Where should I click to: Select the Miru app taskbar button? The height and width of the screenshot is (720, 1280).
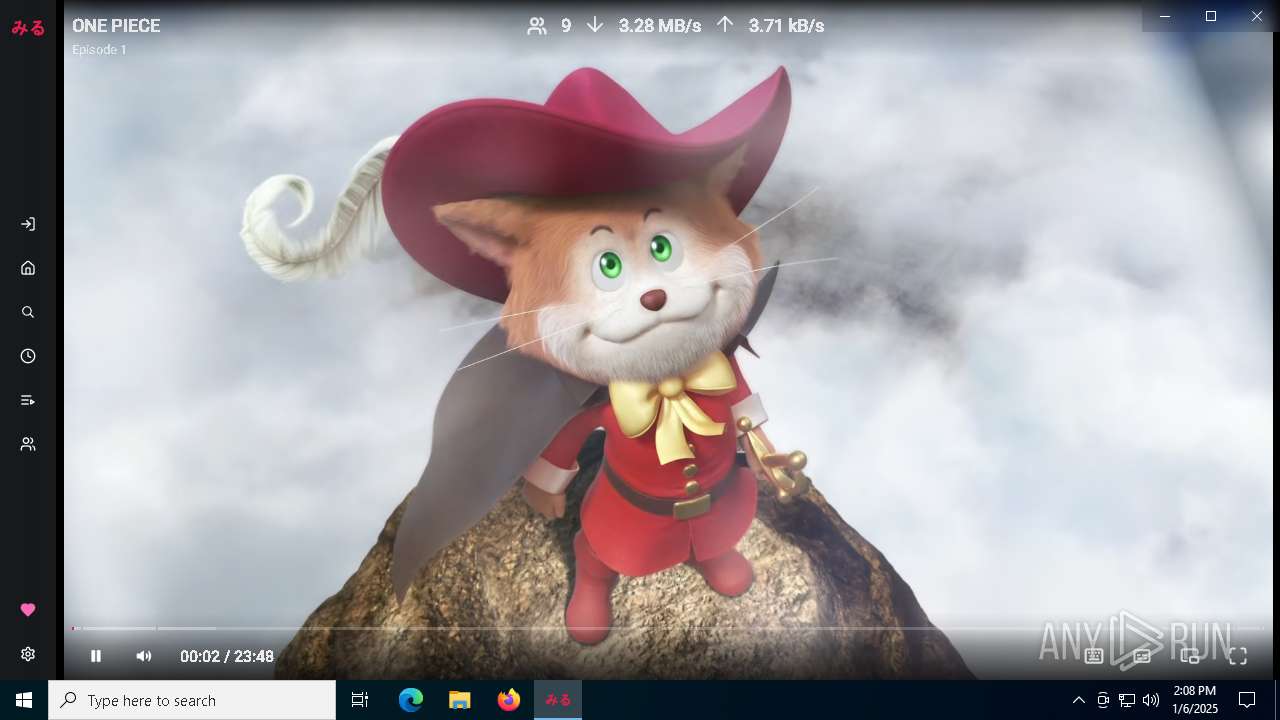[558, 700]
